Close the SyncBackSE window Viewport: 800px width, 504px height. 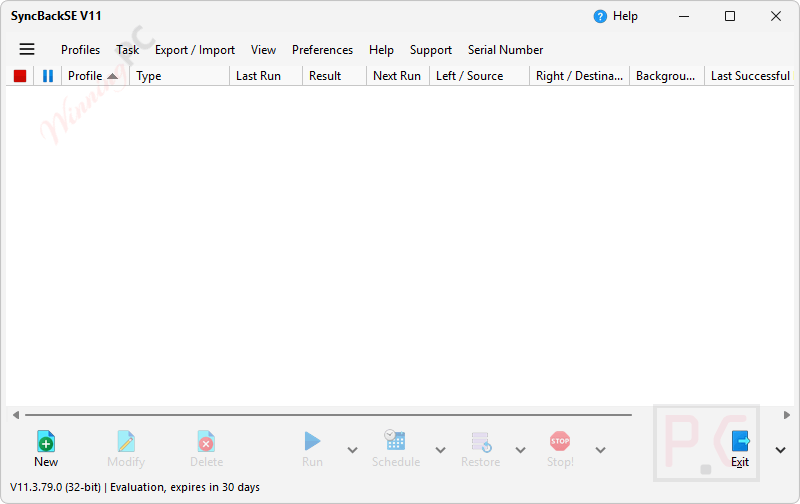776,16
